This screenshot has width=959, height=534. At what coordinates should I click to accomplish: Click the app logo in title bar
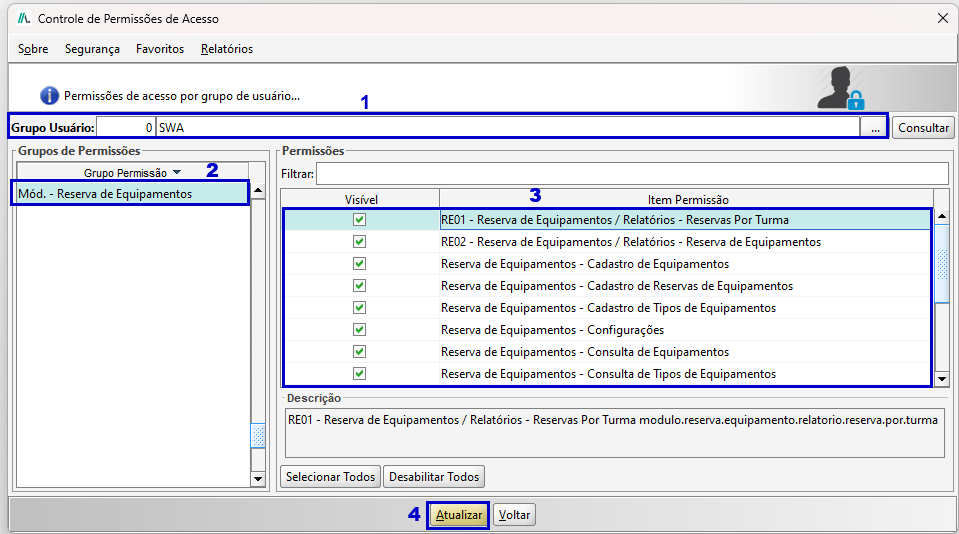pos(24,18)
